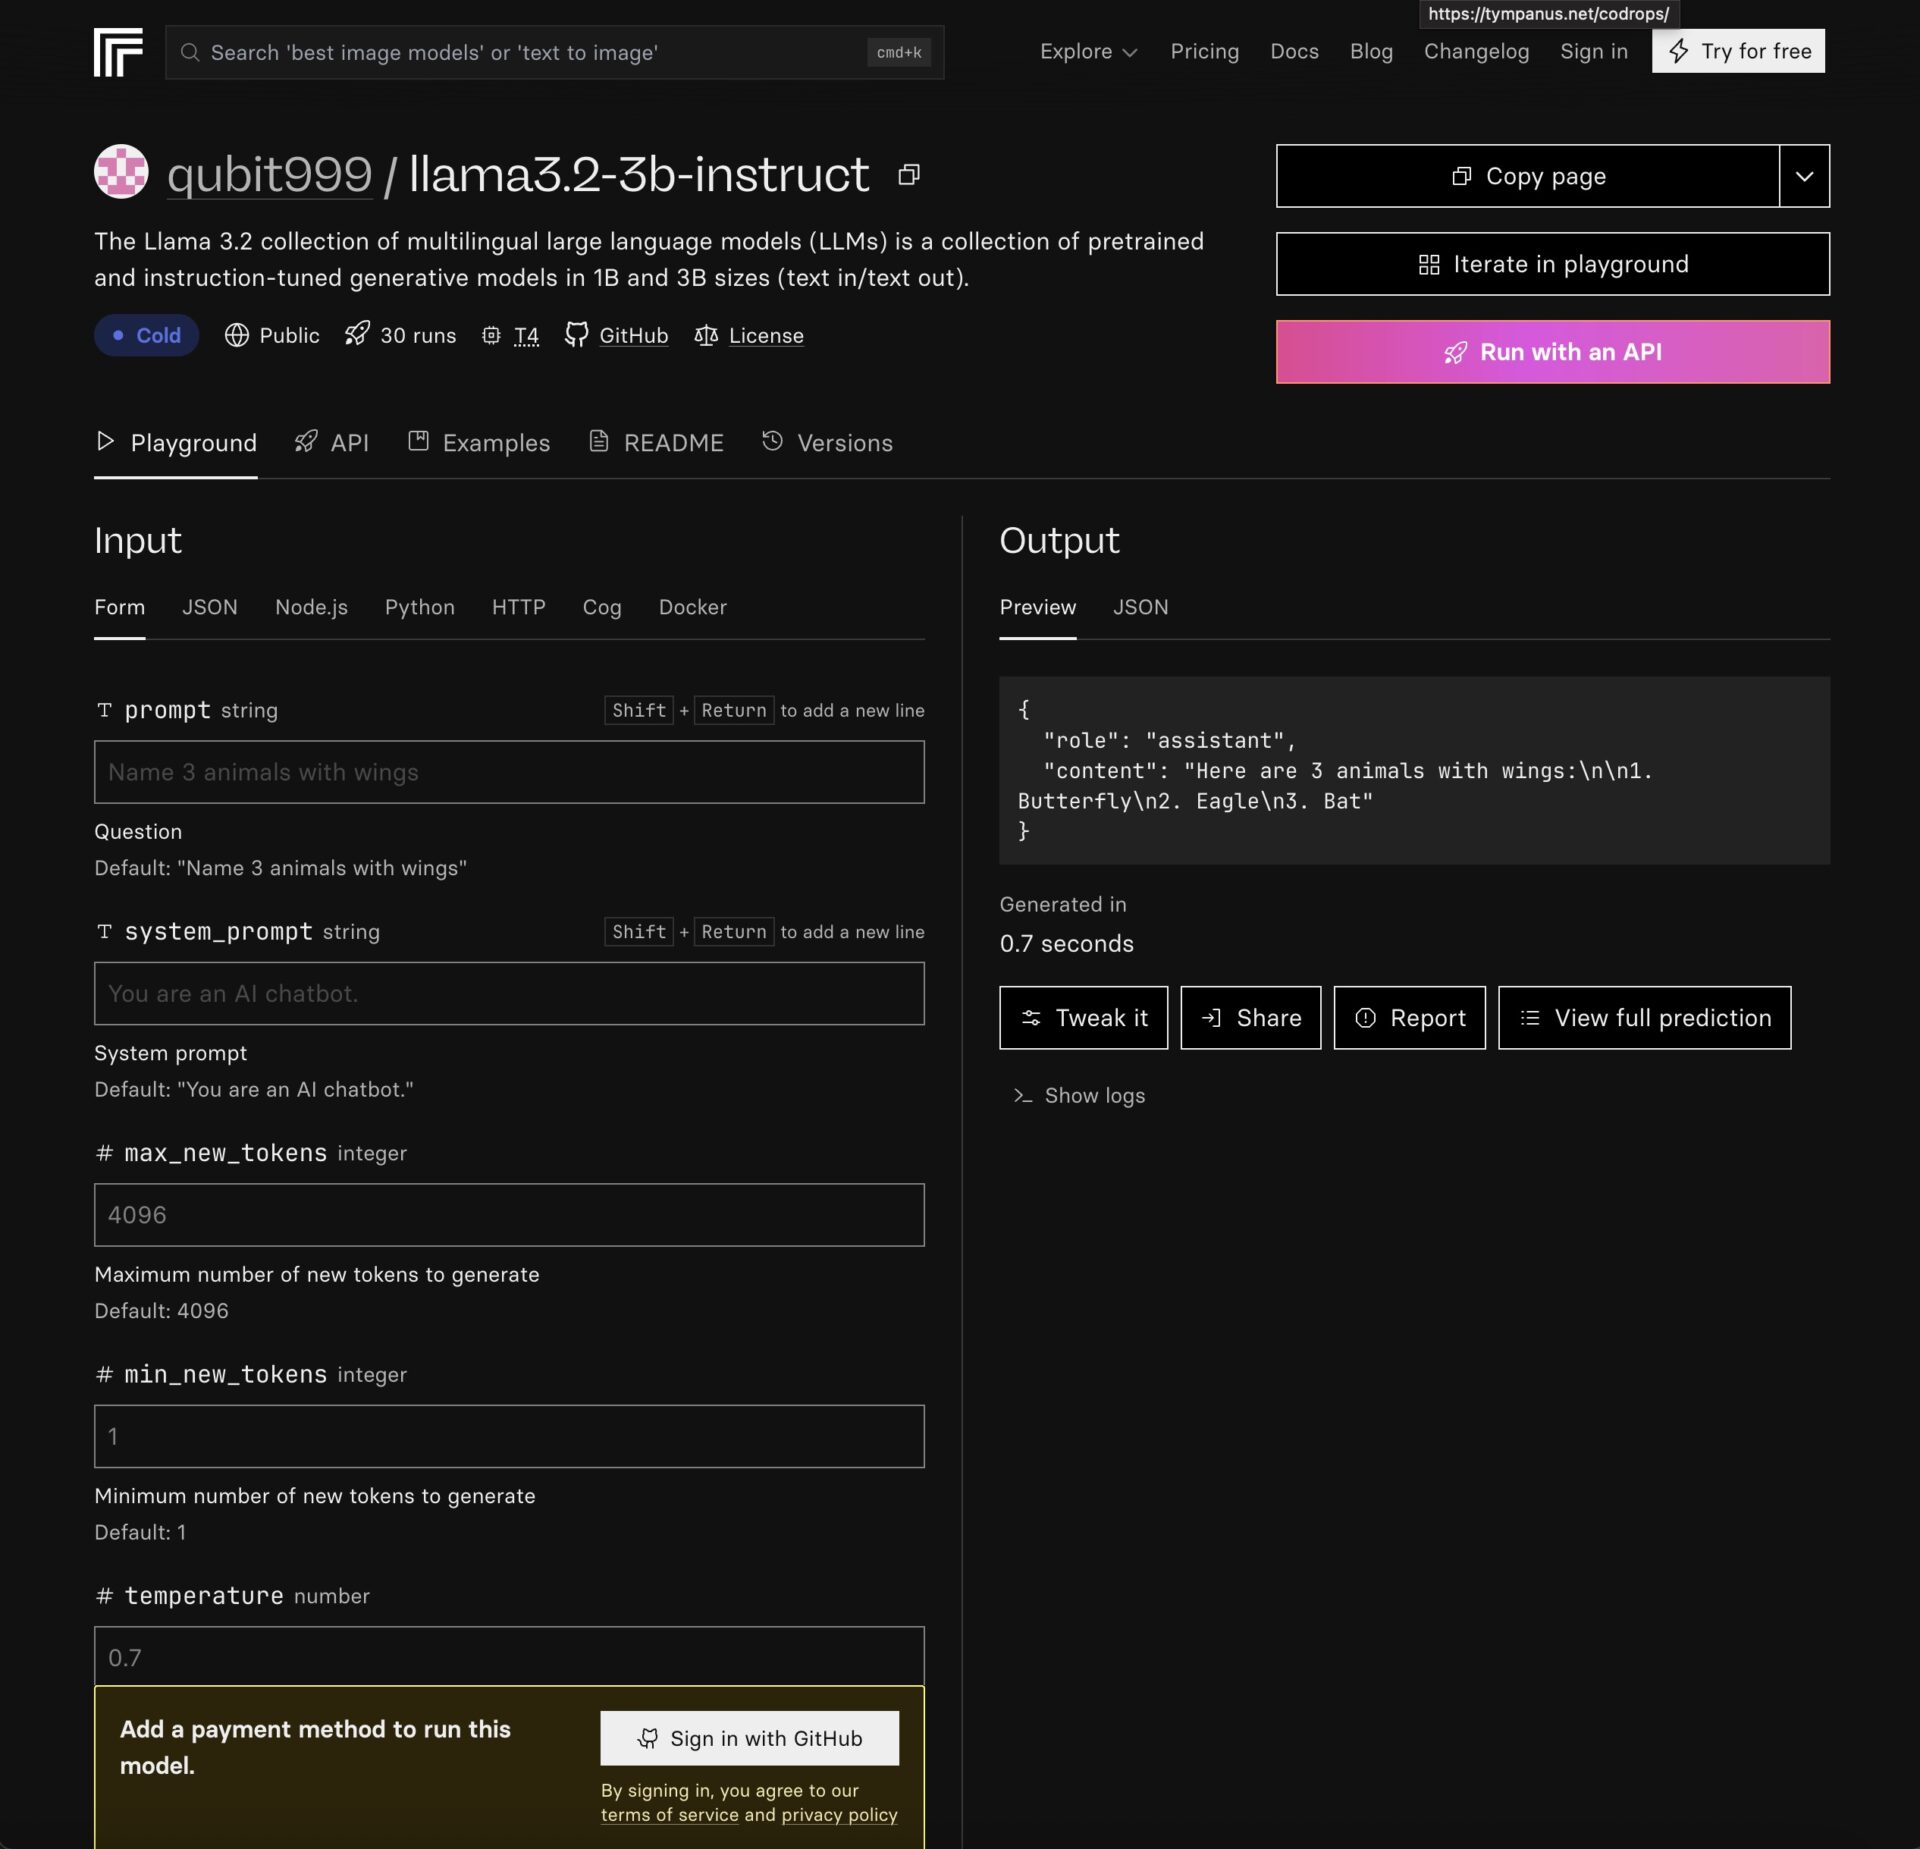Select the output Preview tab

(1038, 607)
